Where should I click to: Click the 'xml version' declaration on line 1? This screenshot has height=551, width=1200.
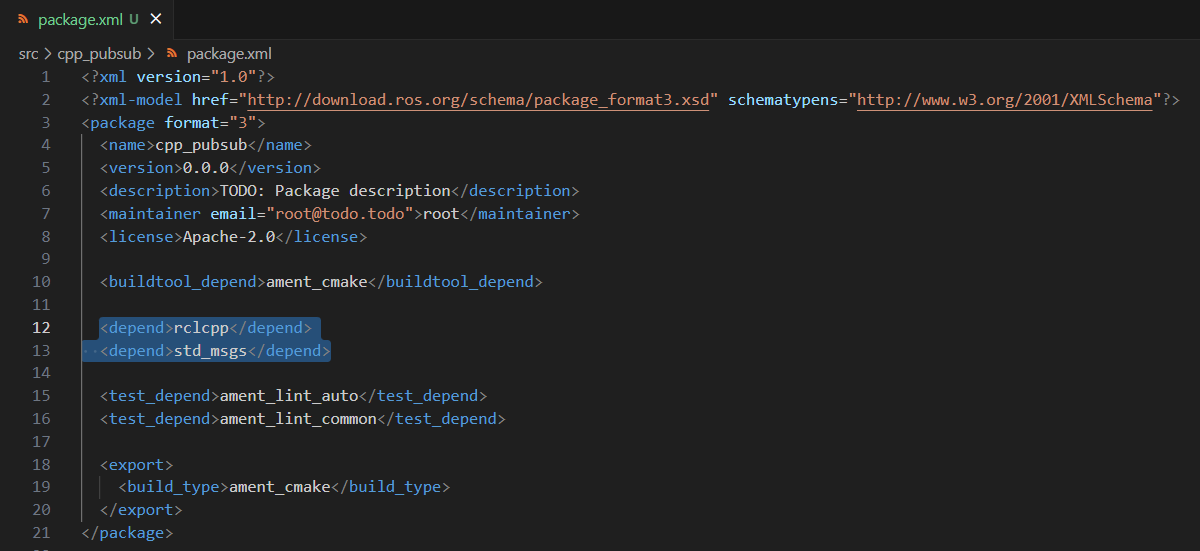point(178,77)
